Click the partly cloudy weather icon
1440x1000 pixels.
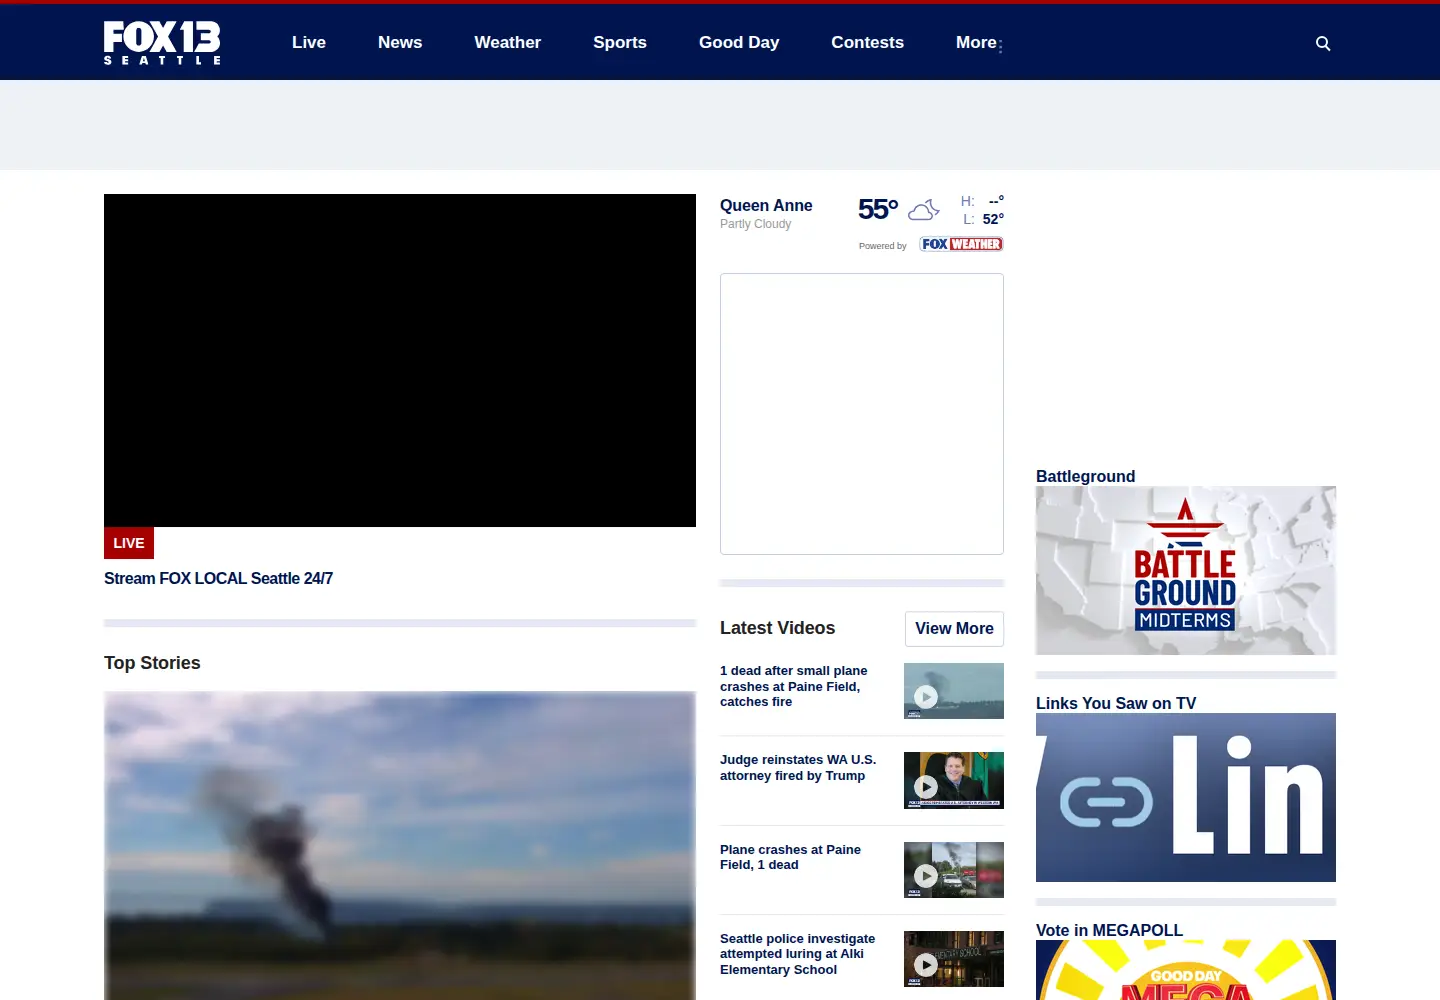[x=924, y=210]
